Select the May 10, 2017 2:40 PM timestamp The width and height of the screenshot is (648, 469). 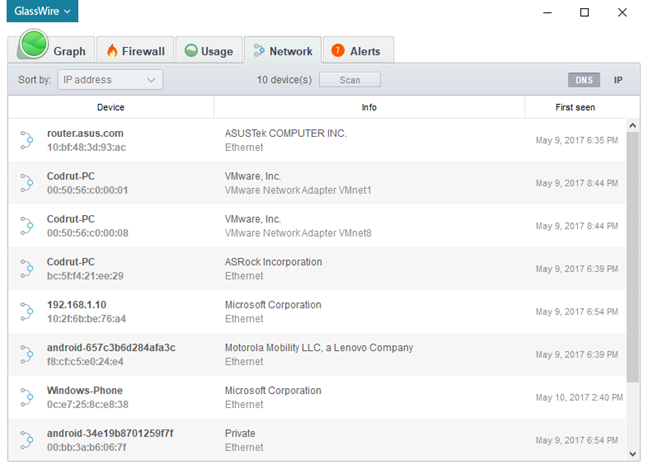coord(579,398)
